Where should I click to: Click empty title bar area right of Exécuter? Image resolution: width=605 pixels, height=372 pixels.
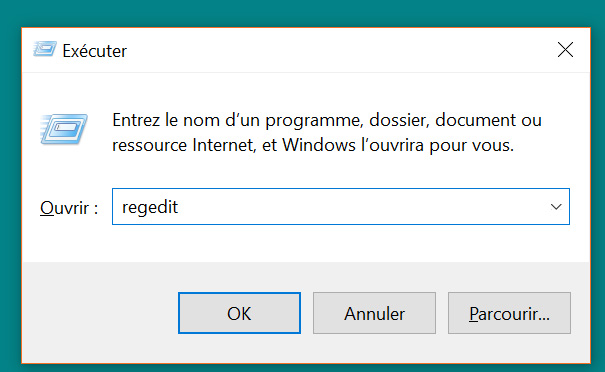[340, 50]
